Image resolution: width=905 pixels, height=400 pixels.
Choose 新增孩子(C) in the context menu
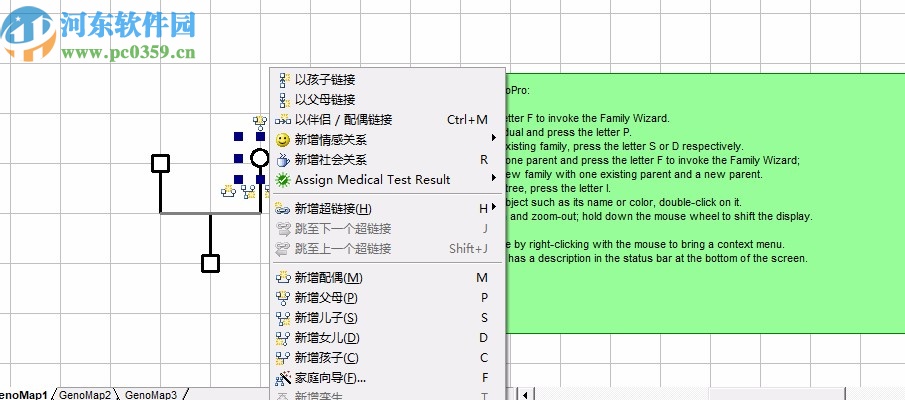pos(388,358)
